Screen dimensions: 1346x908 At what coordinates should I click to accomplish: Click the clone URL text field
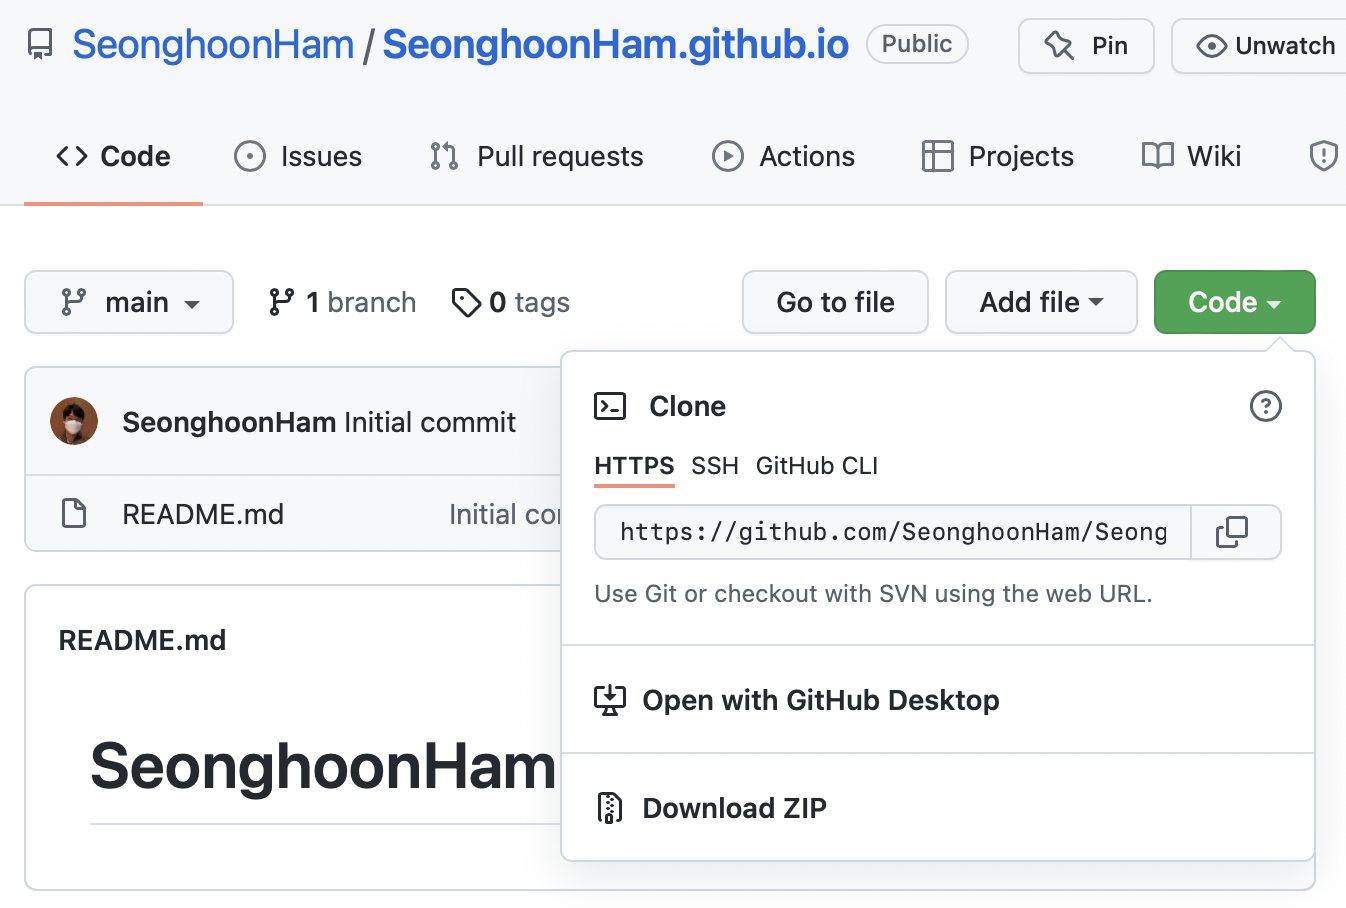click(893, 532)
